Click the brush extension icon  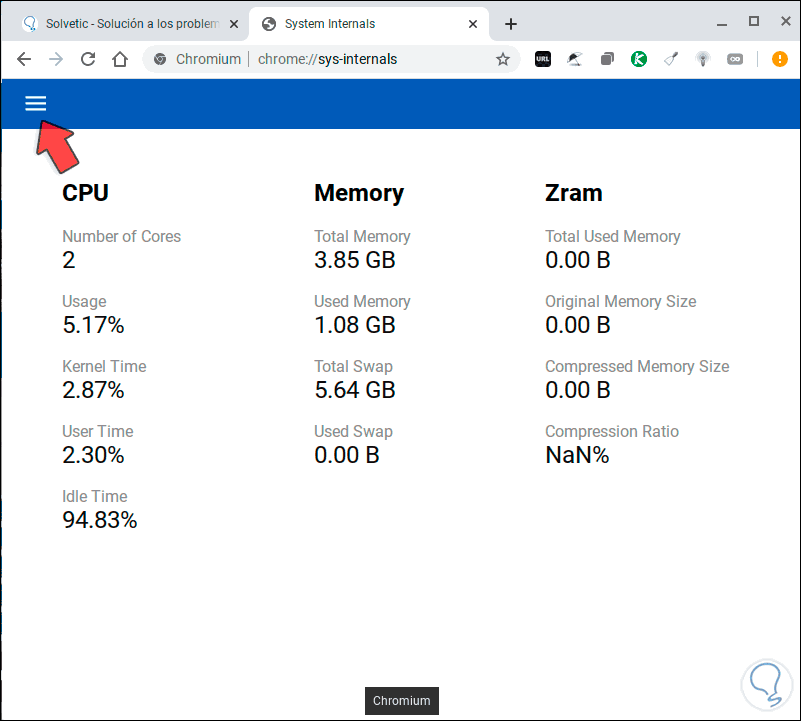pyautogui.click(x=671, y=59)
